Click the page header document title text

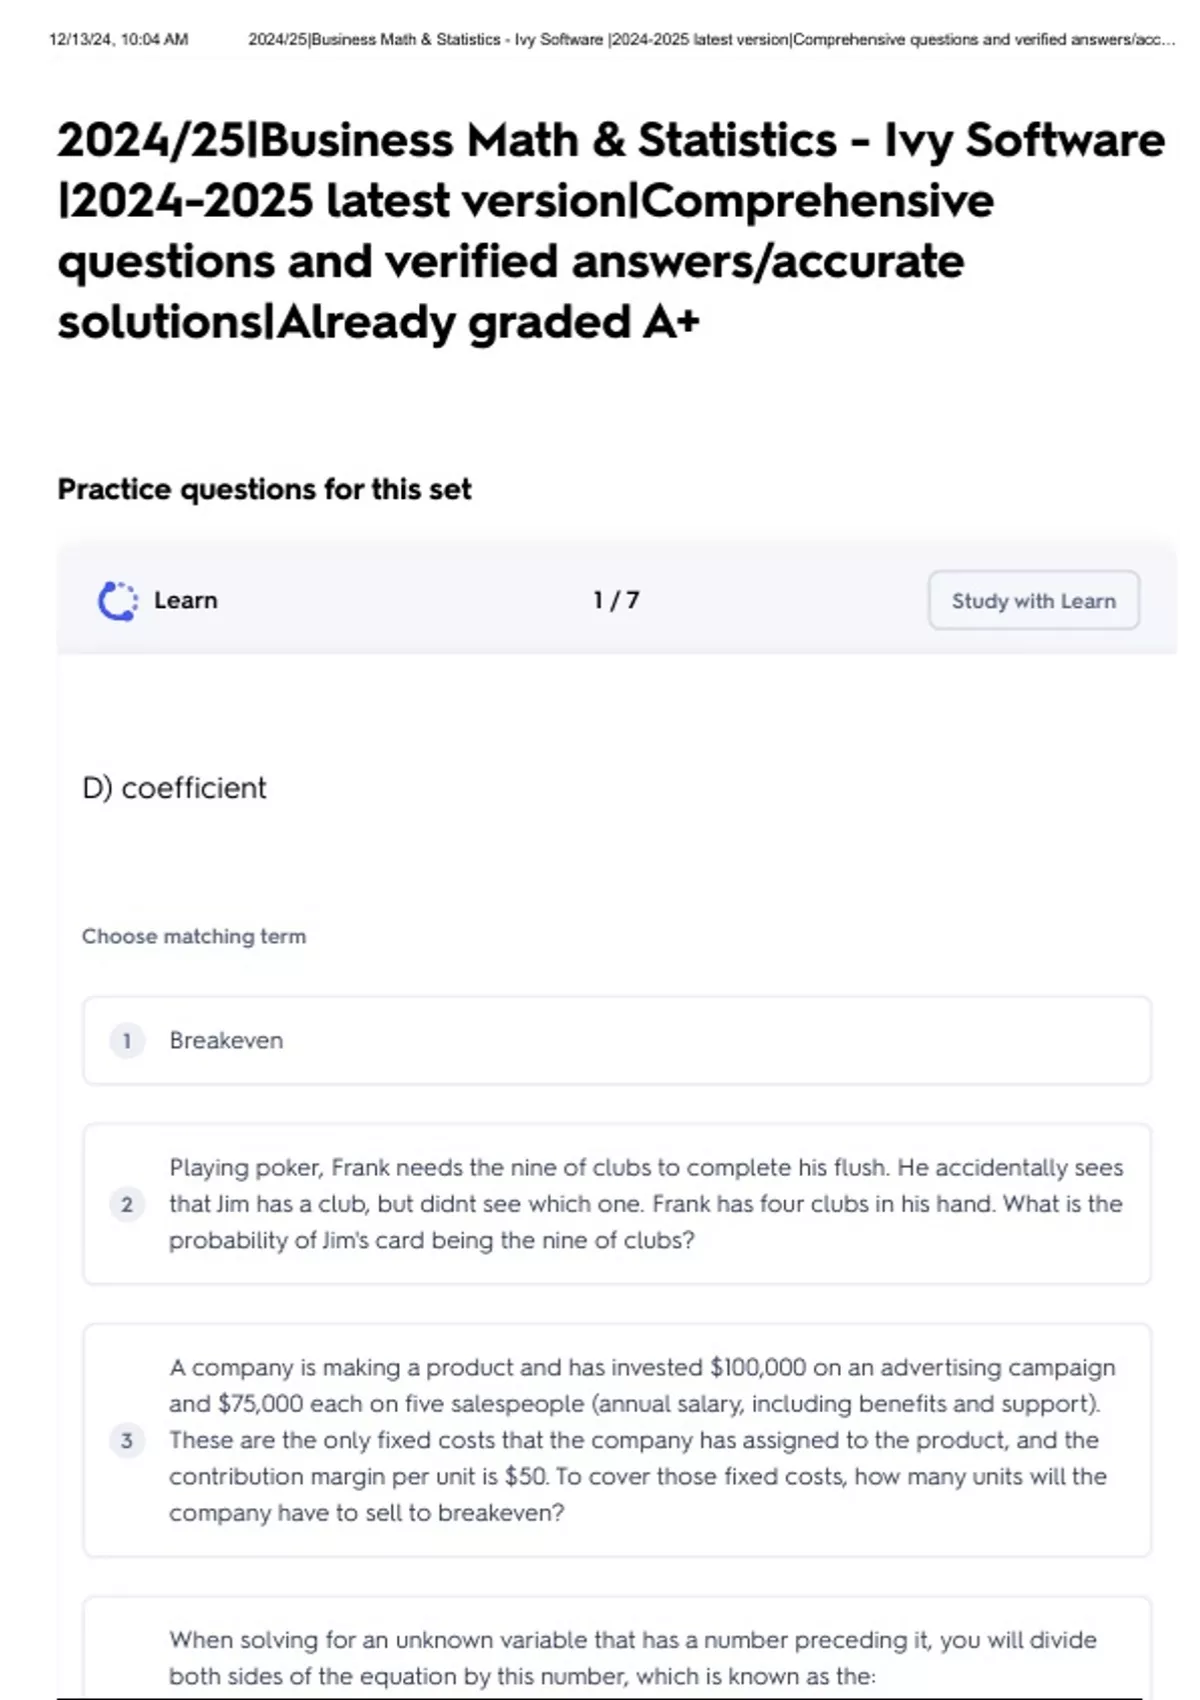click(x=711, y=40)
